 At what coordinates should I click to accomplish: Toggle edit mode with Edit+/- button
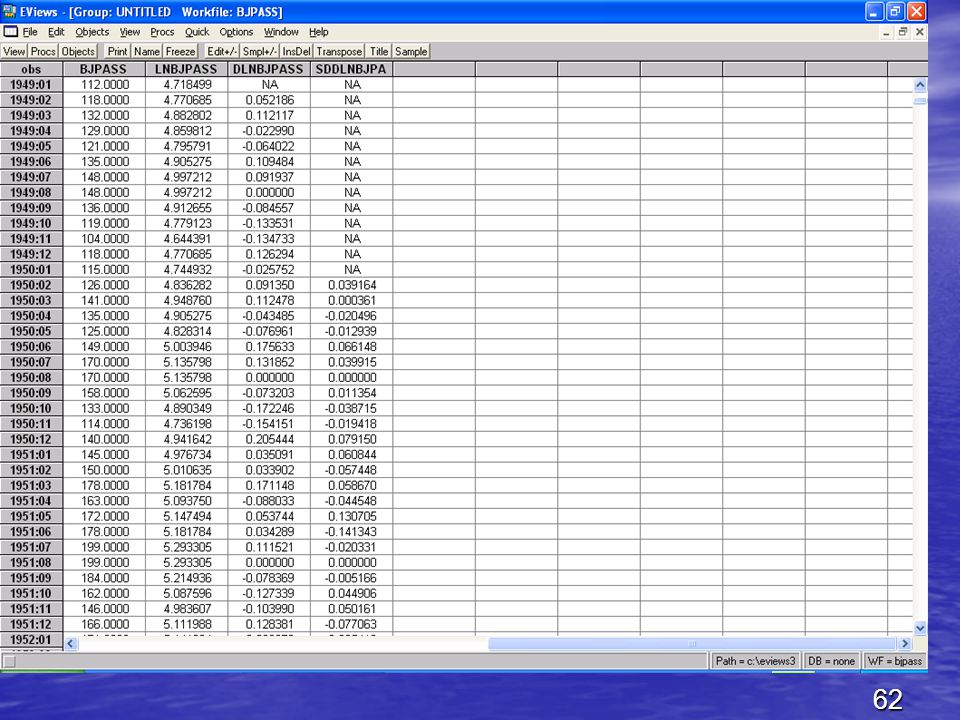(x=222, y=51)
